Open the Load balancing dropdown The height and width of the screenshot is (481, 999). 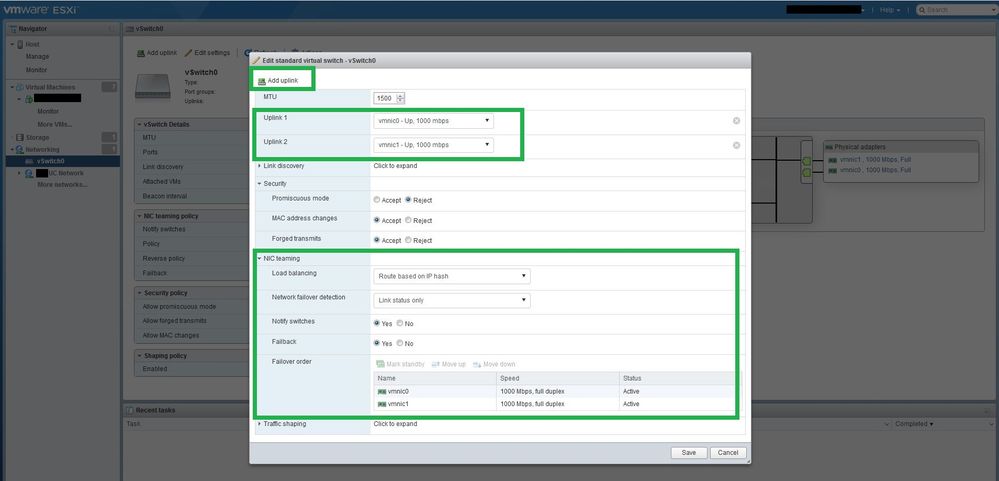click(451, 276)
